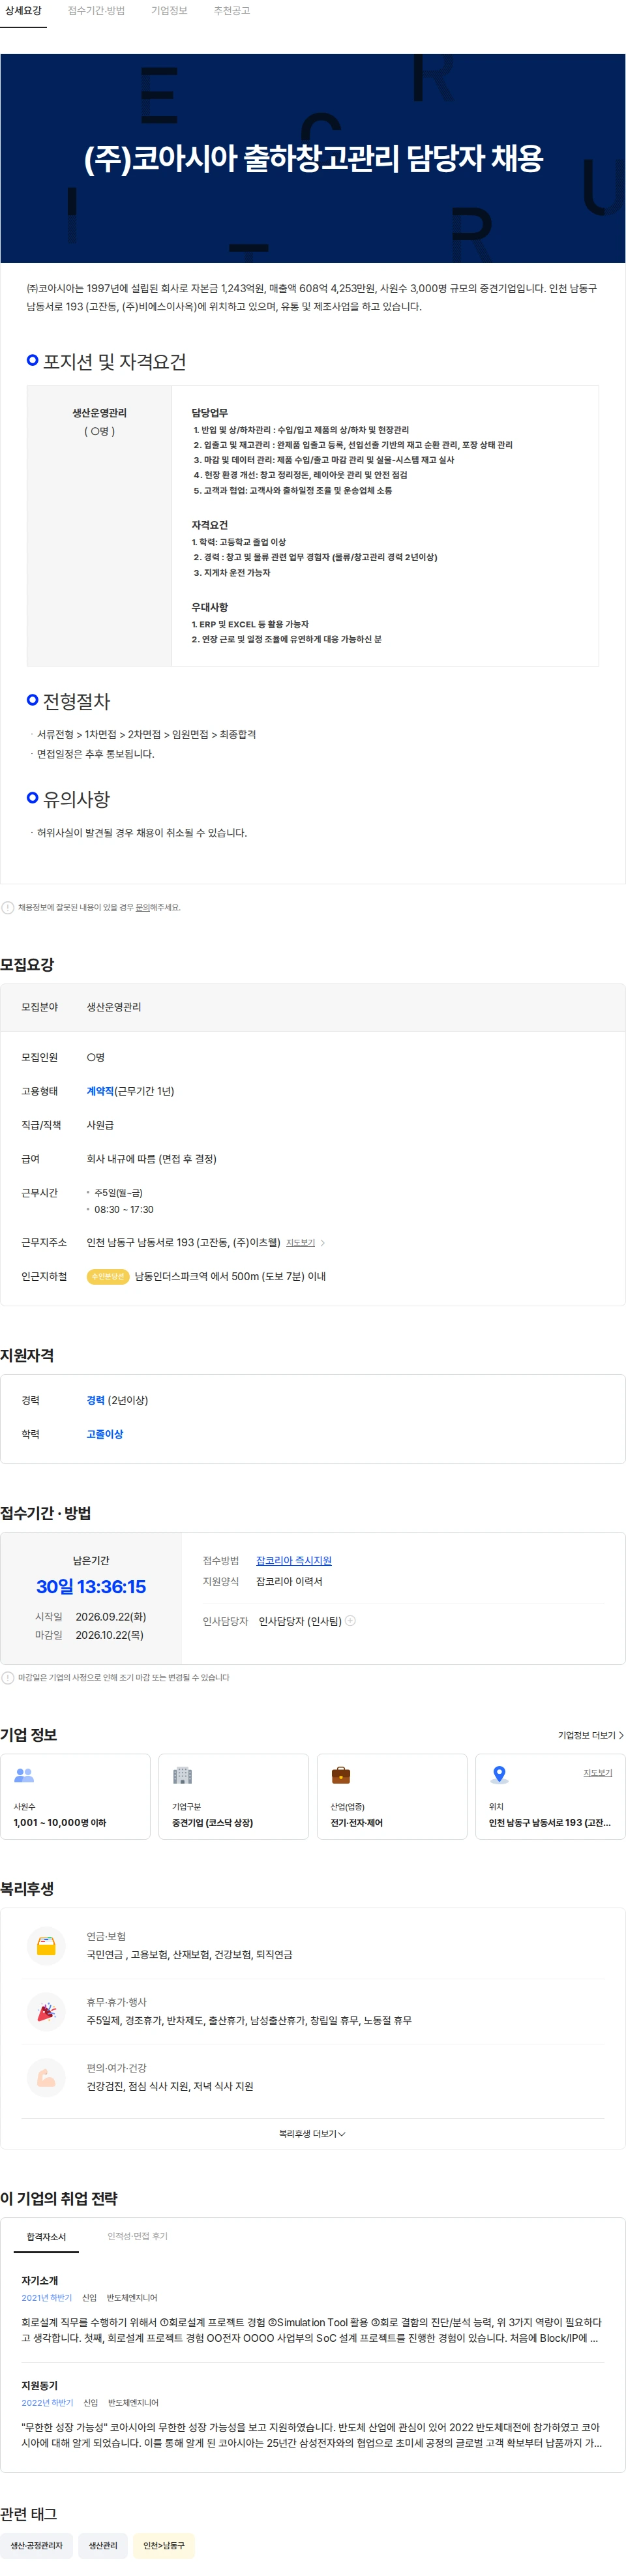Click 잡코리아 즉시지원 link
Image resolution: width=626 pixels, height=2576 pixels.
(x=293, y=1560)
